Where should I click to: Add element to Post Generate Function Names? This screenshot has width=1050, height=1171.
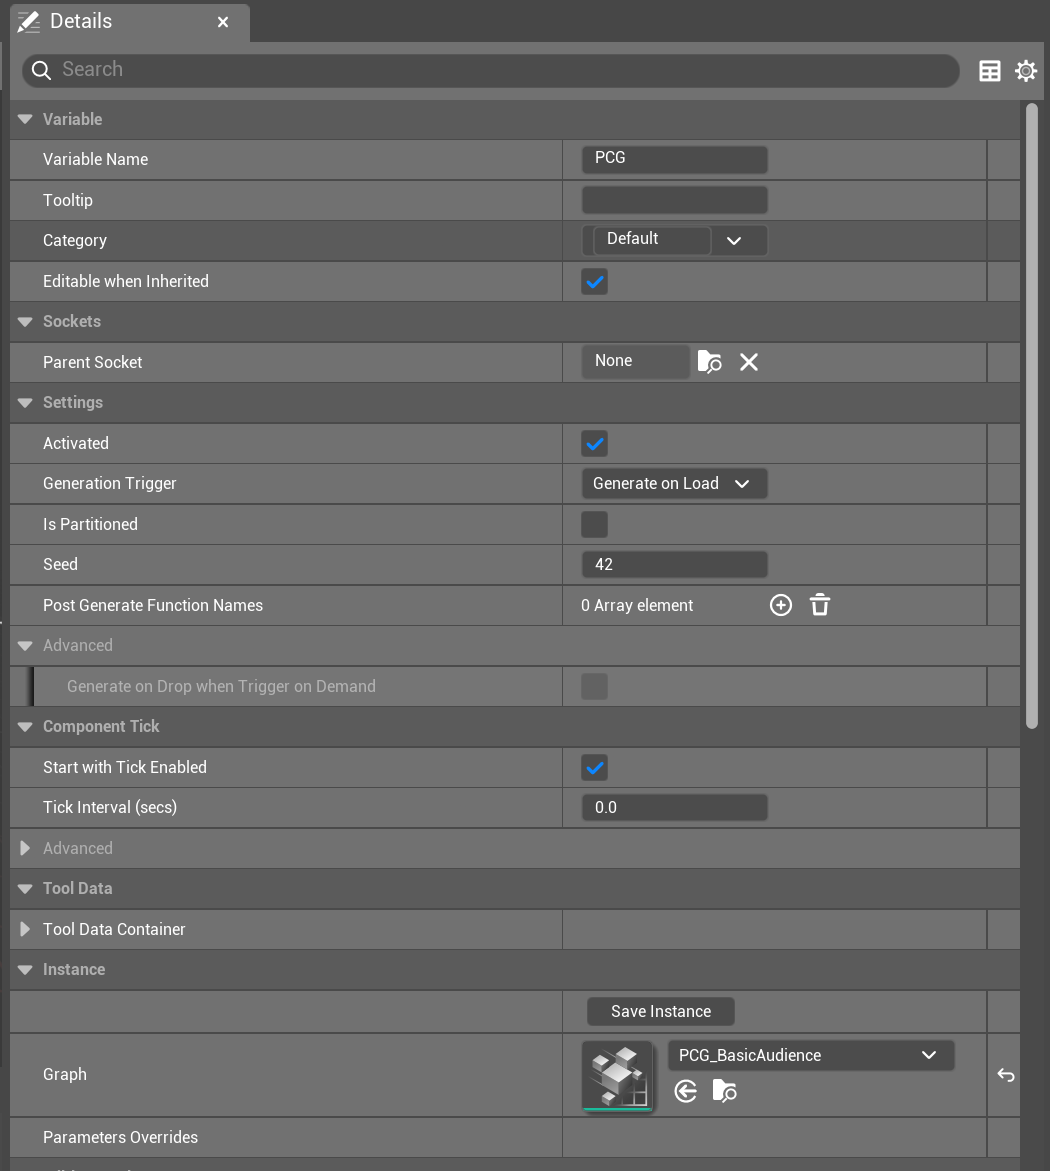[x=780, y=605]
